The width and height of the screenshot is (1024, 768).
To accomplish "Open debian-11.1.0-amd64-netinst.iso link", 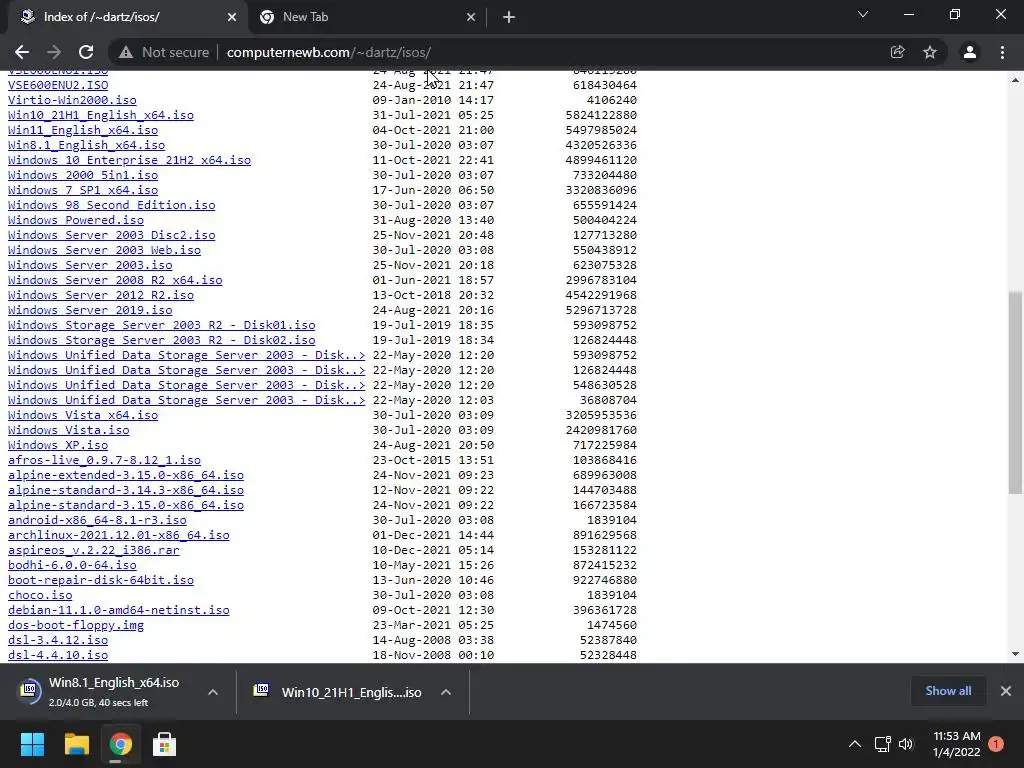I will pyautogui.click(x=119, y=611).
